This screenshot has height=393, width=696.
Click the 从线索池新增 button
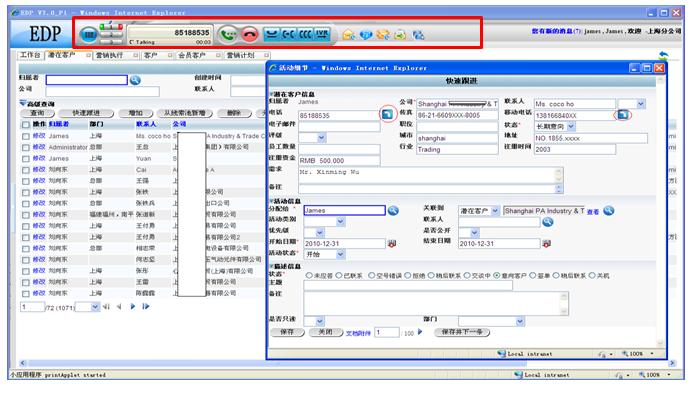184,113
